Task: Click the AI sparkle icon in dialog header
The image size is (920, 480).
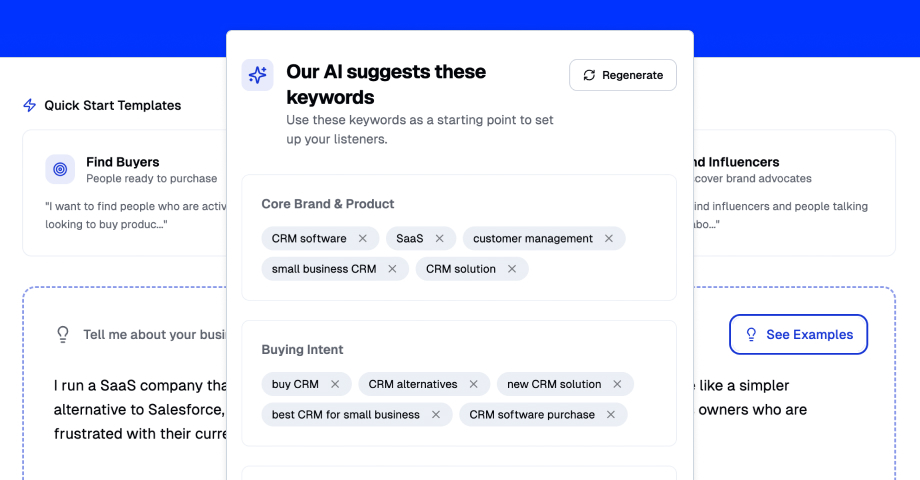Action: click(257, 75)
